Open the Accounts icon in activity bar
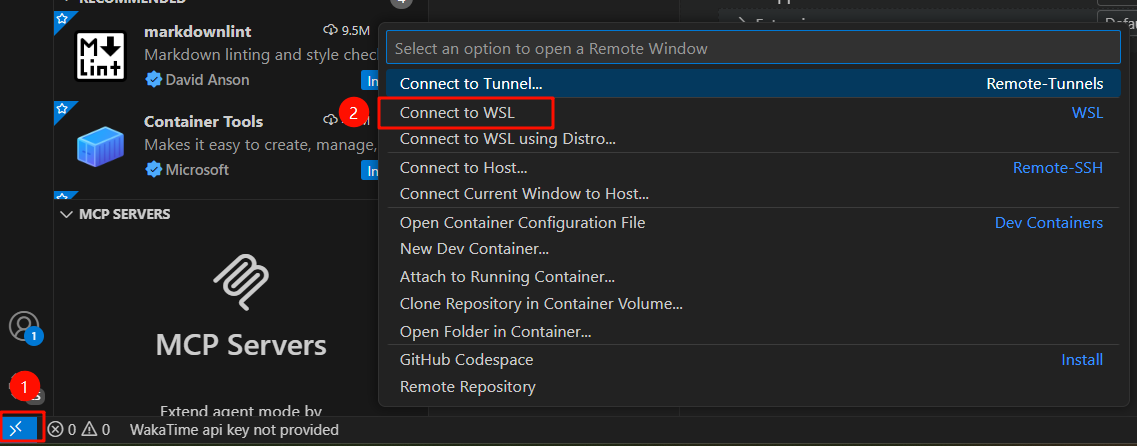 pyautogui.click(x=23, y=326)
